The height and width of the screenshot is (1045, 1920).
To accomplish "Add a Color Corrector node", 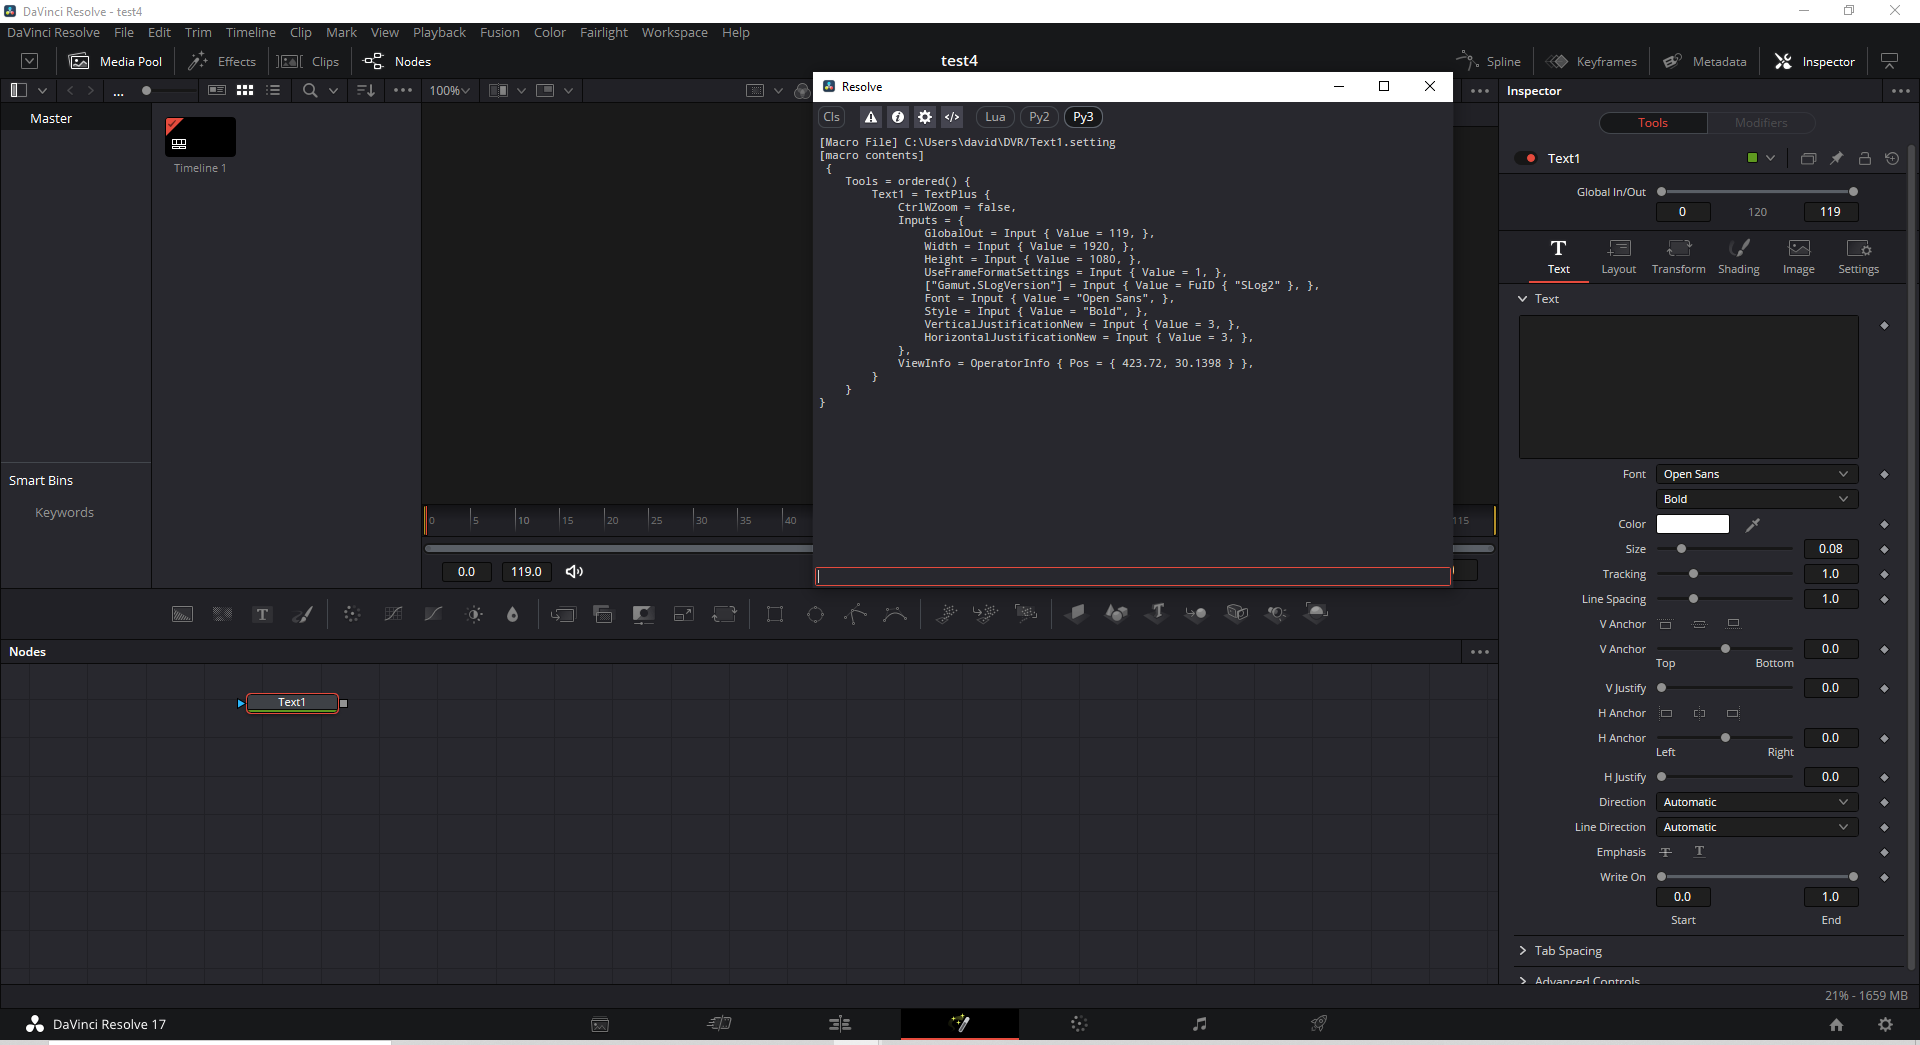I will (352, 614).
